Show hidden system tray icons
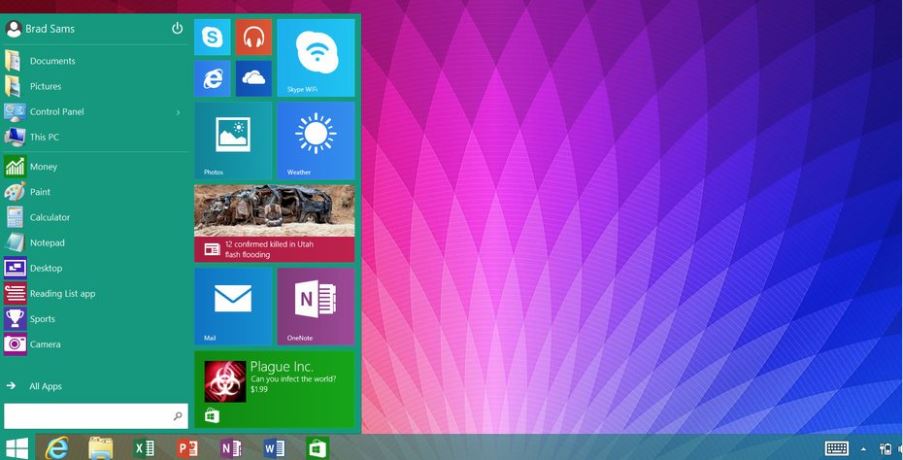The image size is (903, 460). click(x=863, y=449)
